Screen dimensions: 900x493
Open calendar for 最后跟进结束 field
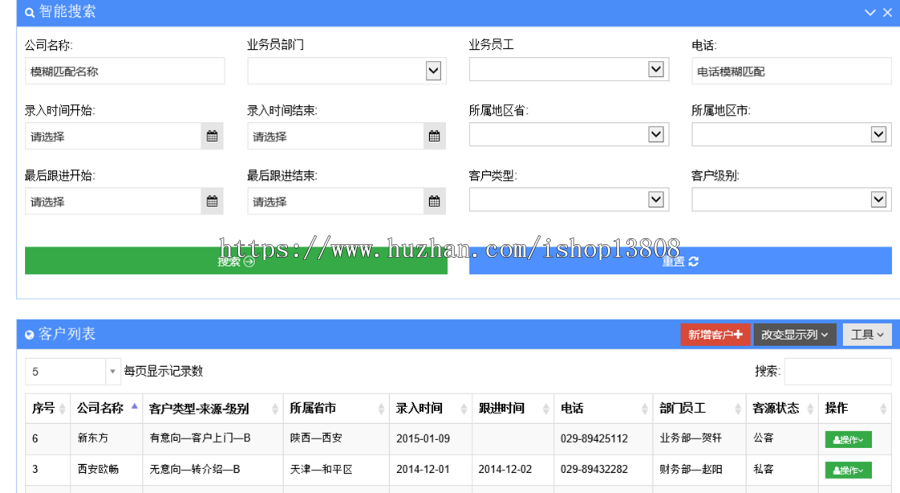click(x=435, y=201)
